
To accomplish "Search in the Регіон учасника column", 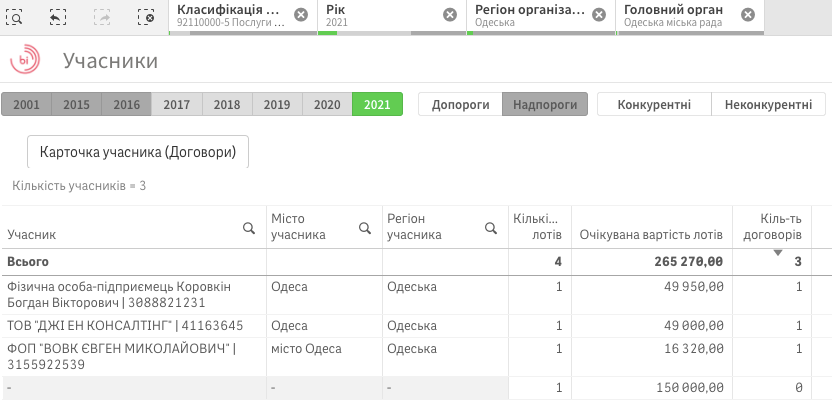I will (x=491, y=228).
